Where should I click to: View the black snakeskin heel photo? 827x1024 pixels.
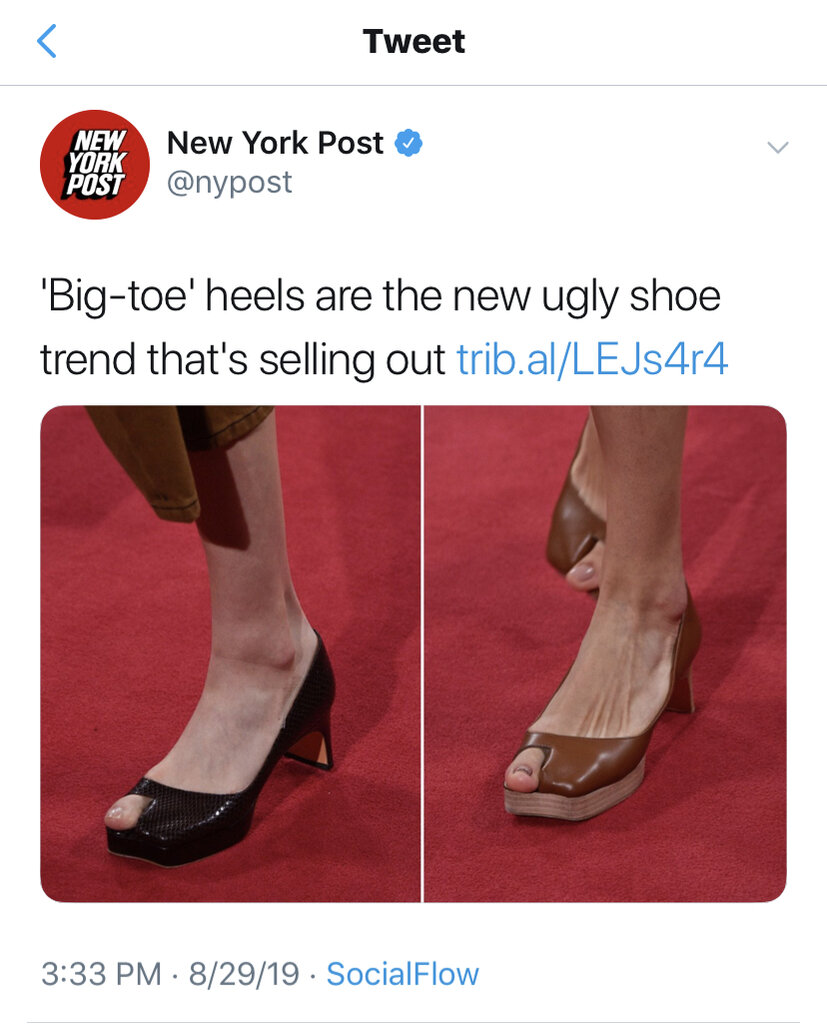(x=231, y=654)
